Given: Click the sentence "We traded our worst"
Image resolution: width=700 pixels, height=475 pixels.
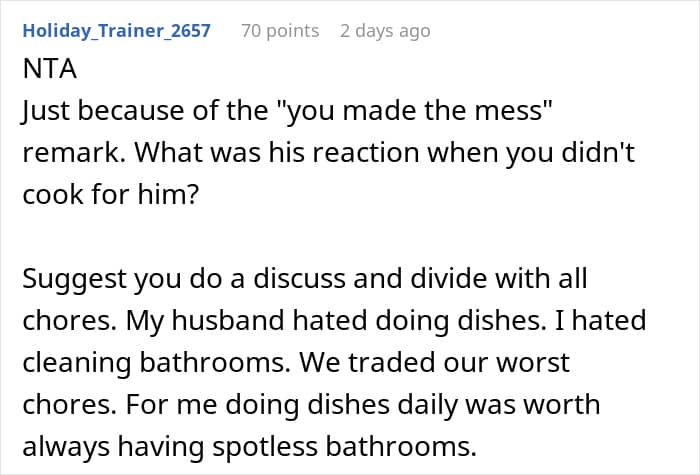Looking at the screenshot, I should coord(434,362).
